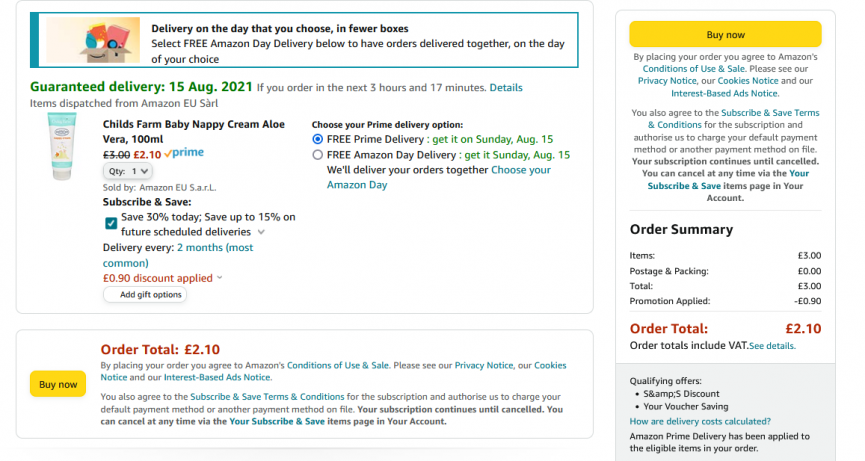Click the Amazon Day delivery box illustration

pos(93,40)
